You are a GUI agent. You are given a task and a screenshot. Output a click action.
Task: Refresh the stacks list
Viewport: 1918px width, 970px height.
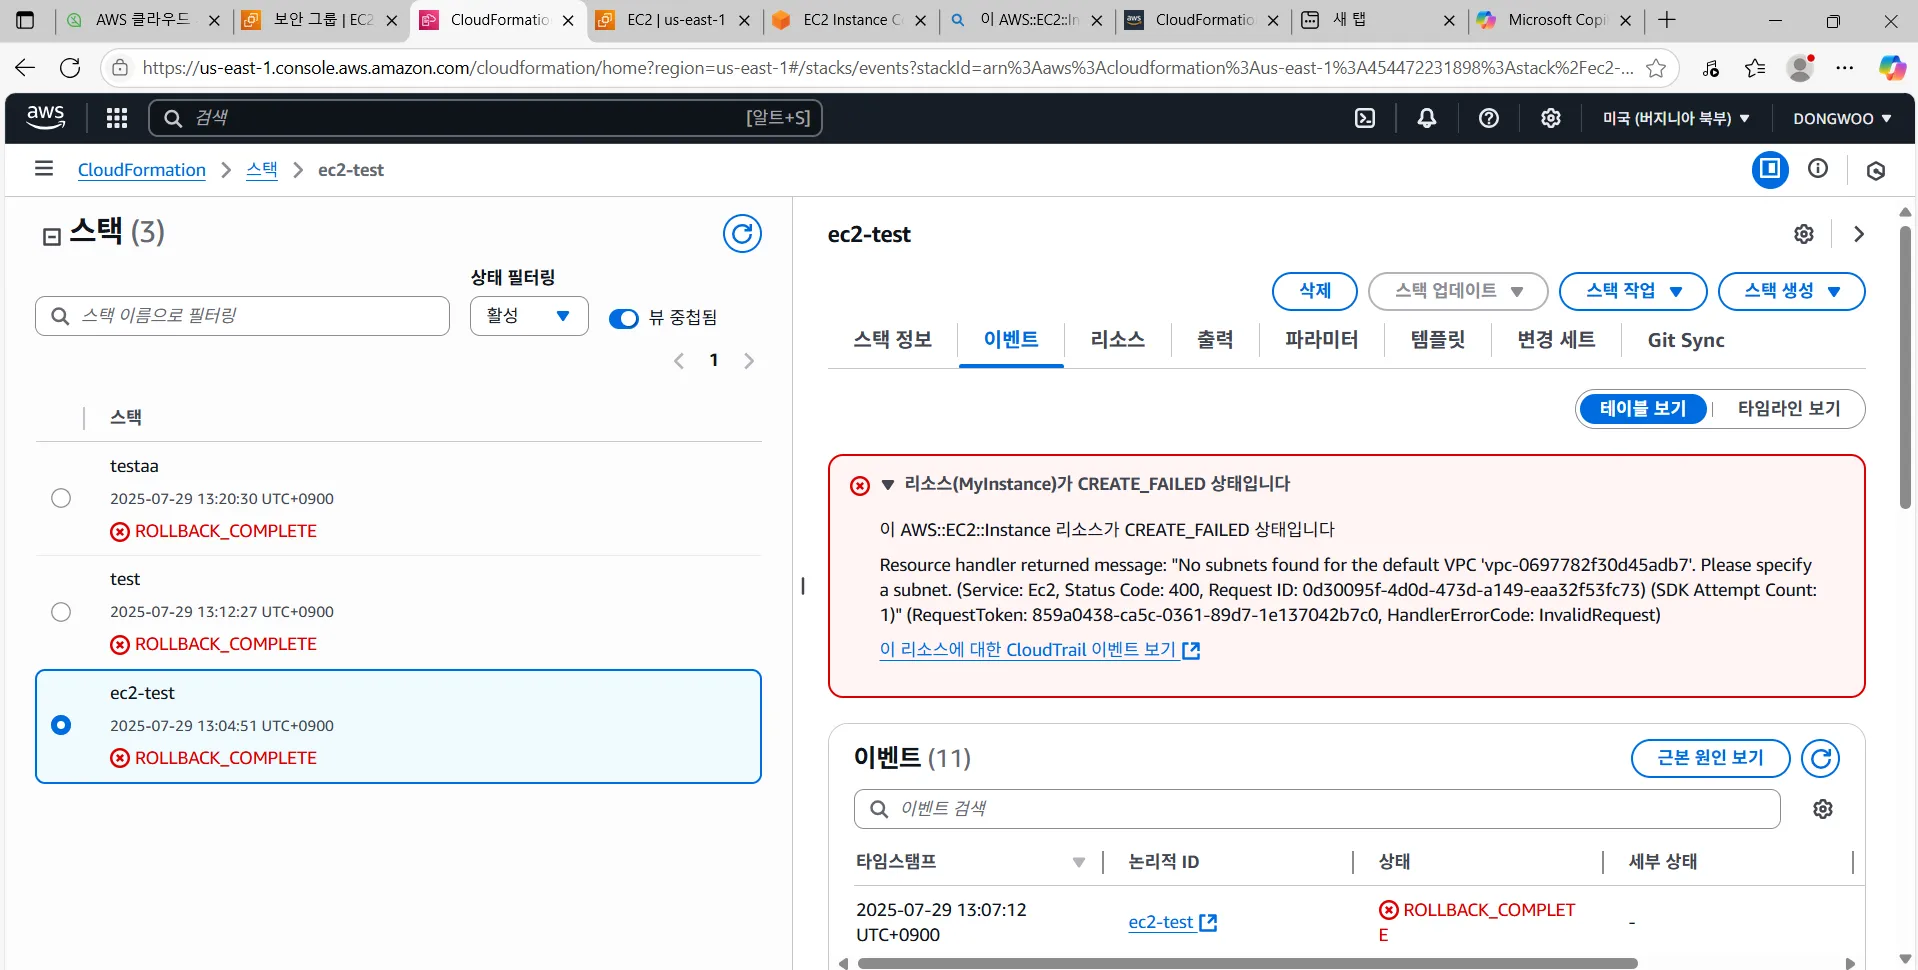pyautogui.click(x=742, y=233)
